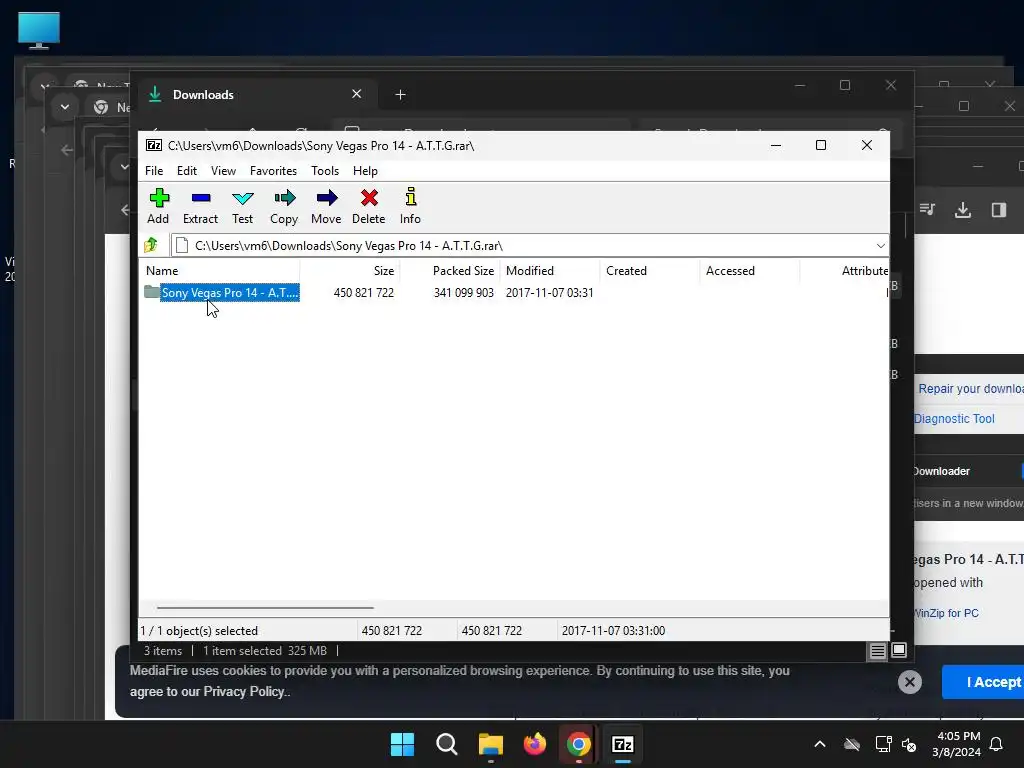1024x768 pixels.
Task: Open the taskbar clock showing 4:05 PM
Action: tap(957, 744)
